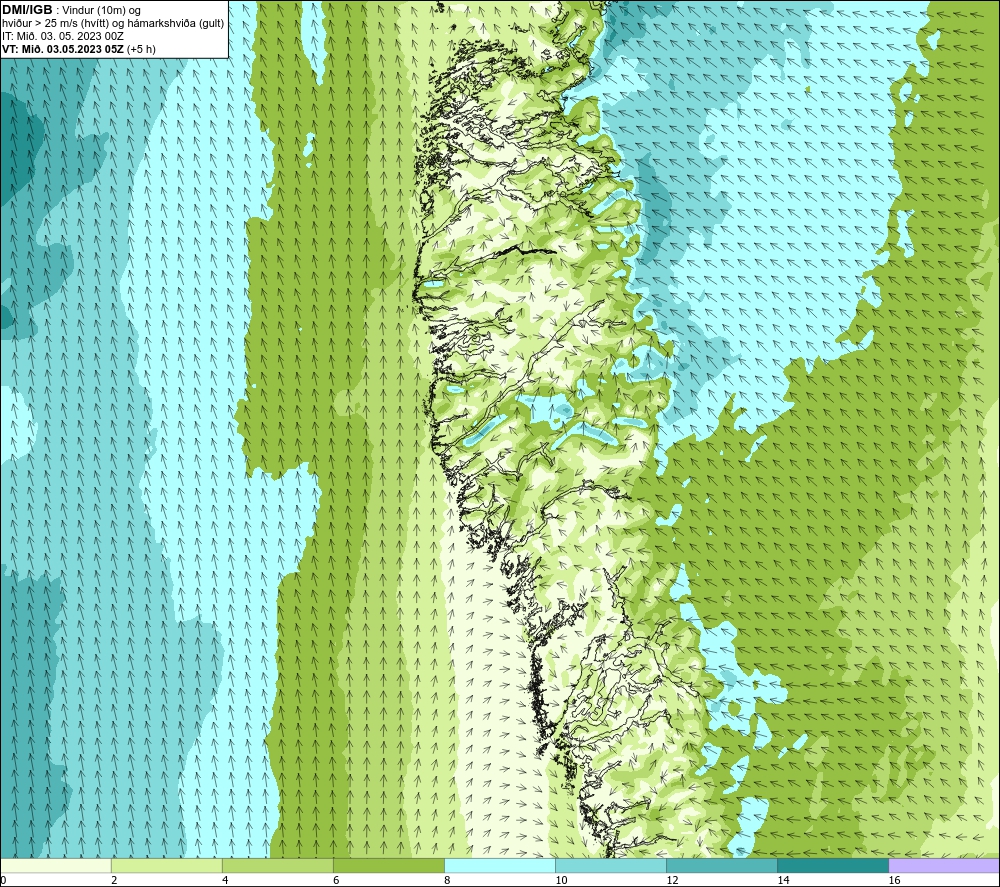
Task: Select the 4–6 green legend swatch
Action: point(277,865)
